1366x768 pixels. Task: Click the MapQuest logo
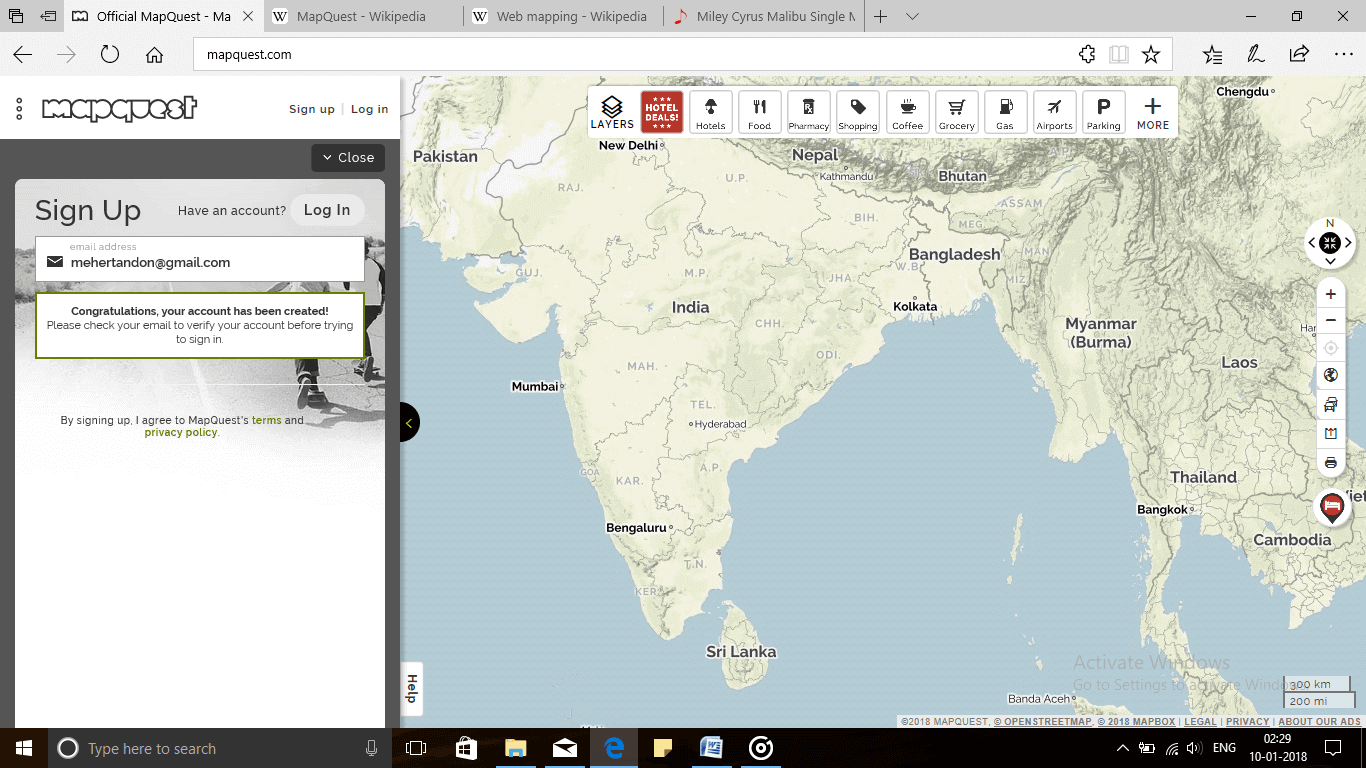pyautogui.click(x=119, y=108)
